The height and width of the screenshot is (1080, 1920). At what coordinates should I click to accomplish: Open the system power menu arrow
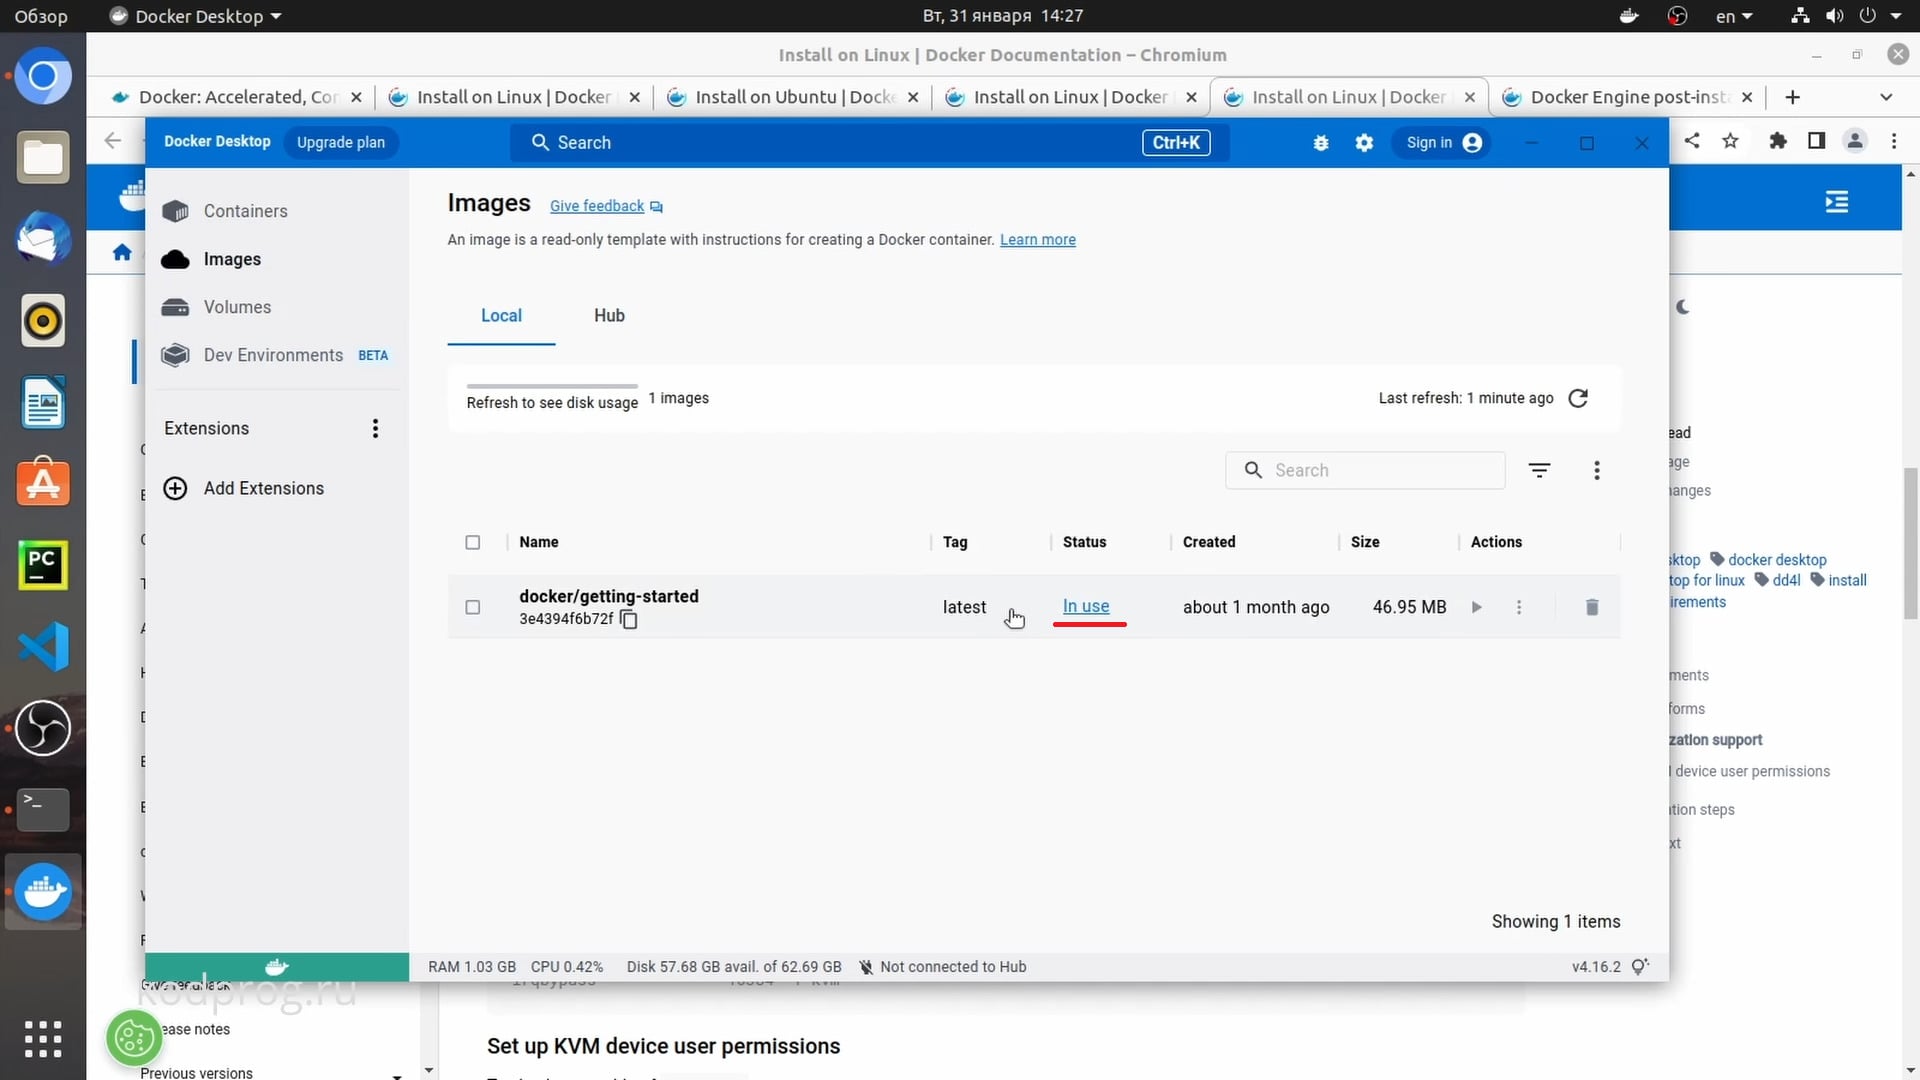click(x=1895, y=16)
